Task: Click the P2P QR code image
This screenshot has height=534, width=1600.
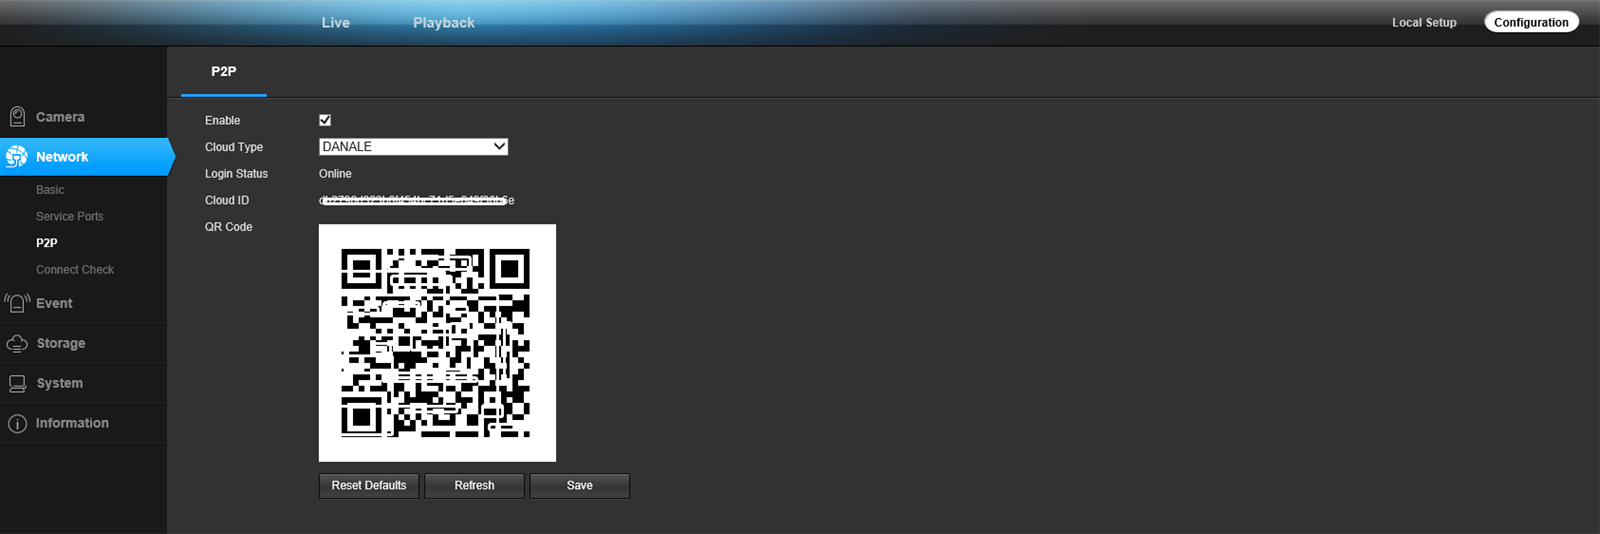Action: click(x=437, y=343)
